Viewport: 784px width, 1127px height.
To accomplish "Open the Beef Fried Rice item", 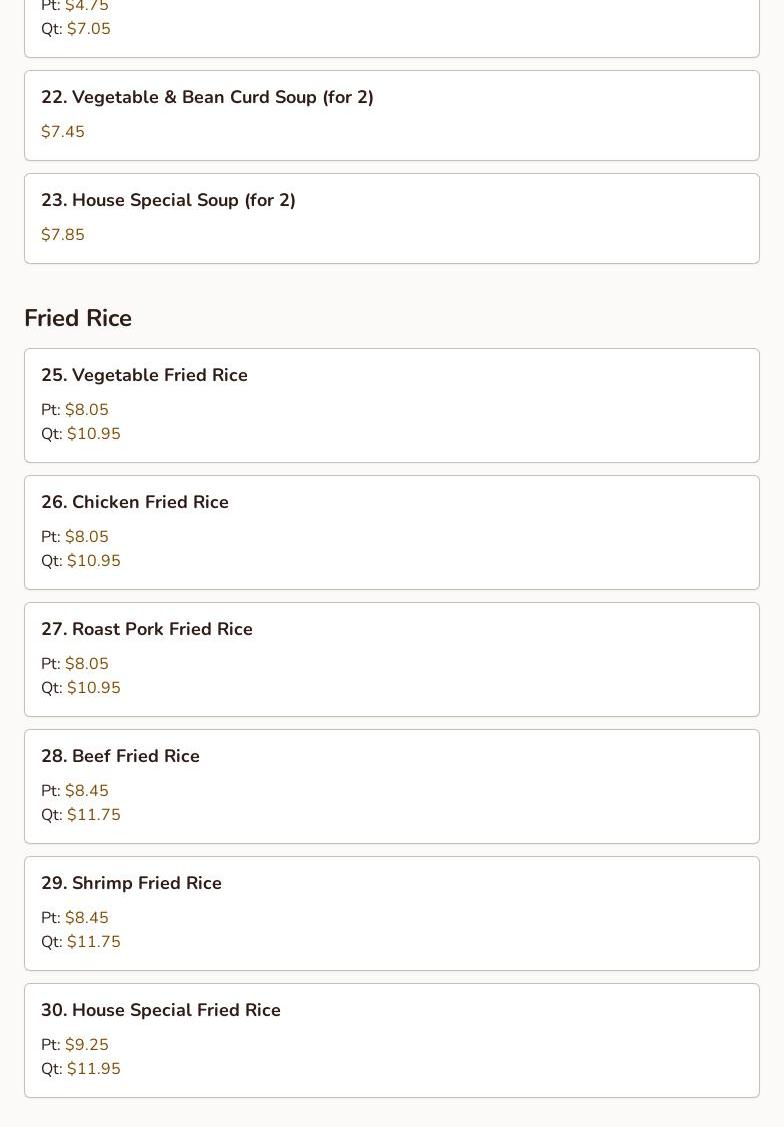I will click(120, 756).
